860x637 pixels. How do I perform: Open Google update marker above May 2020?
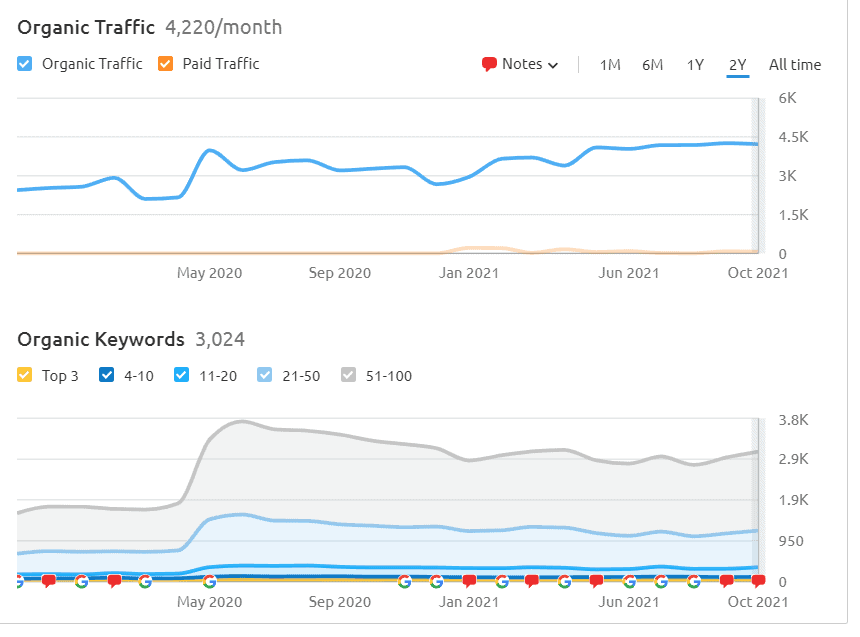tap(210, 581)
